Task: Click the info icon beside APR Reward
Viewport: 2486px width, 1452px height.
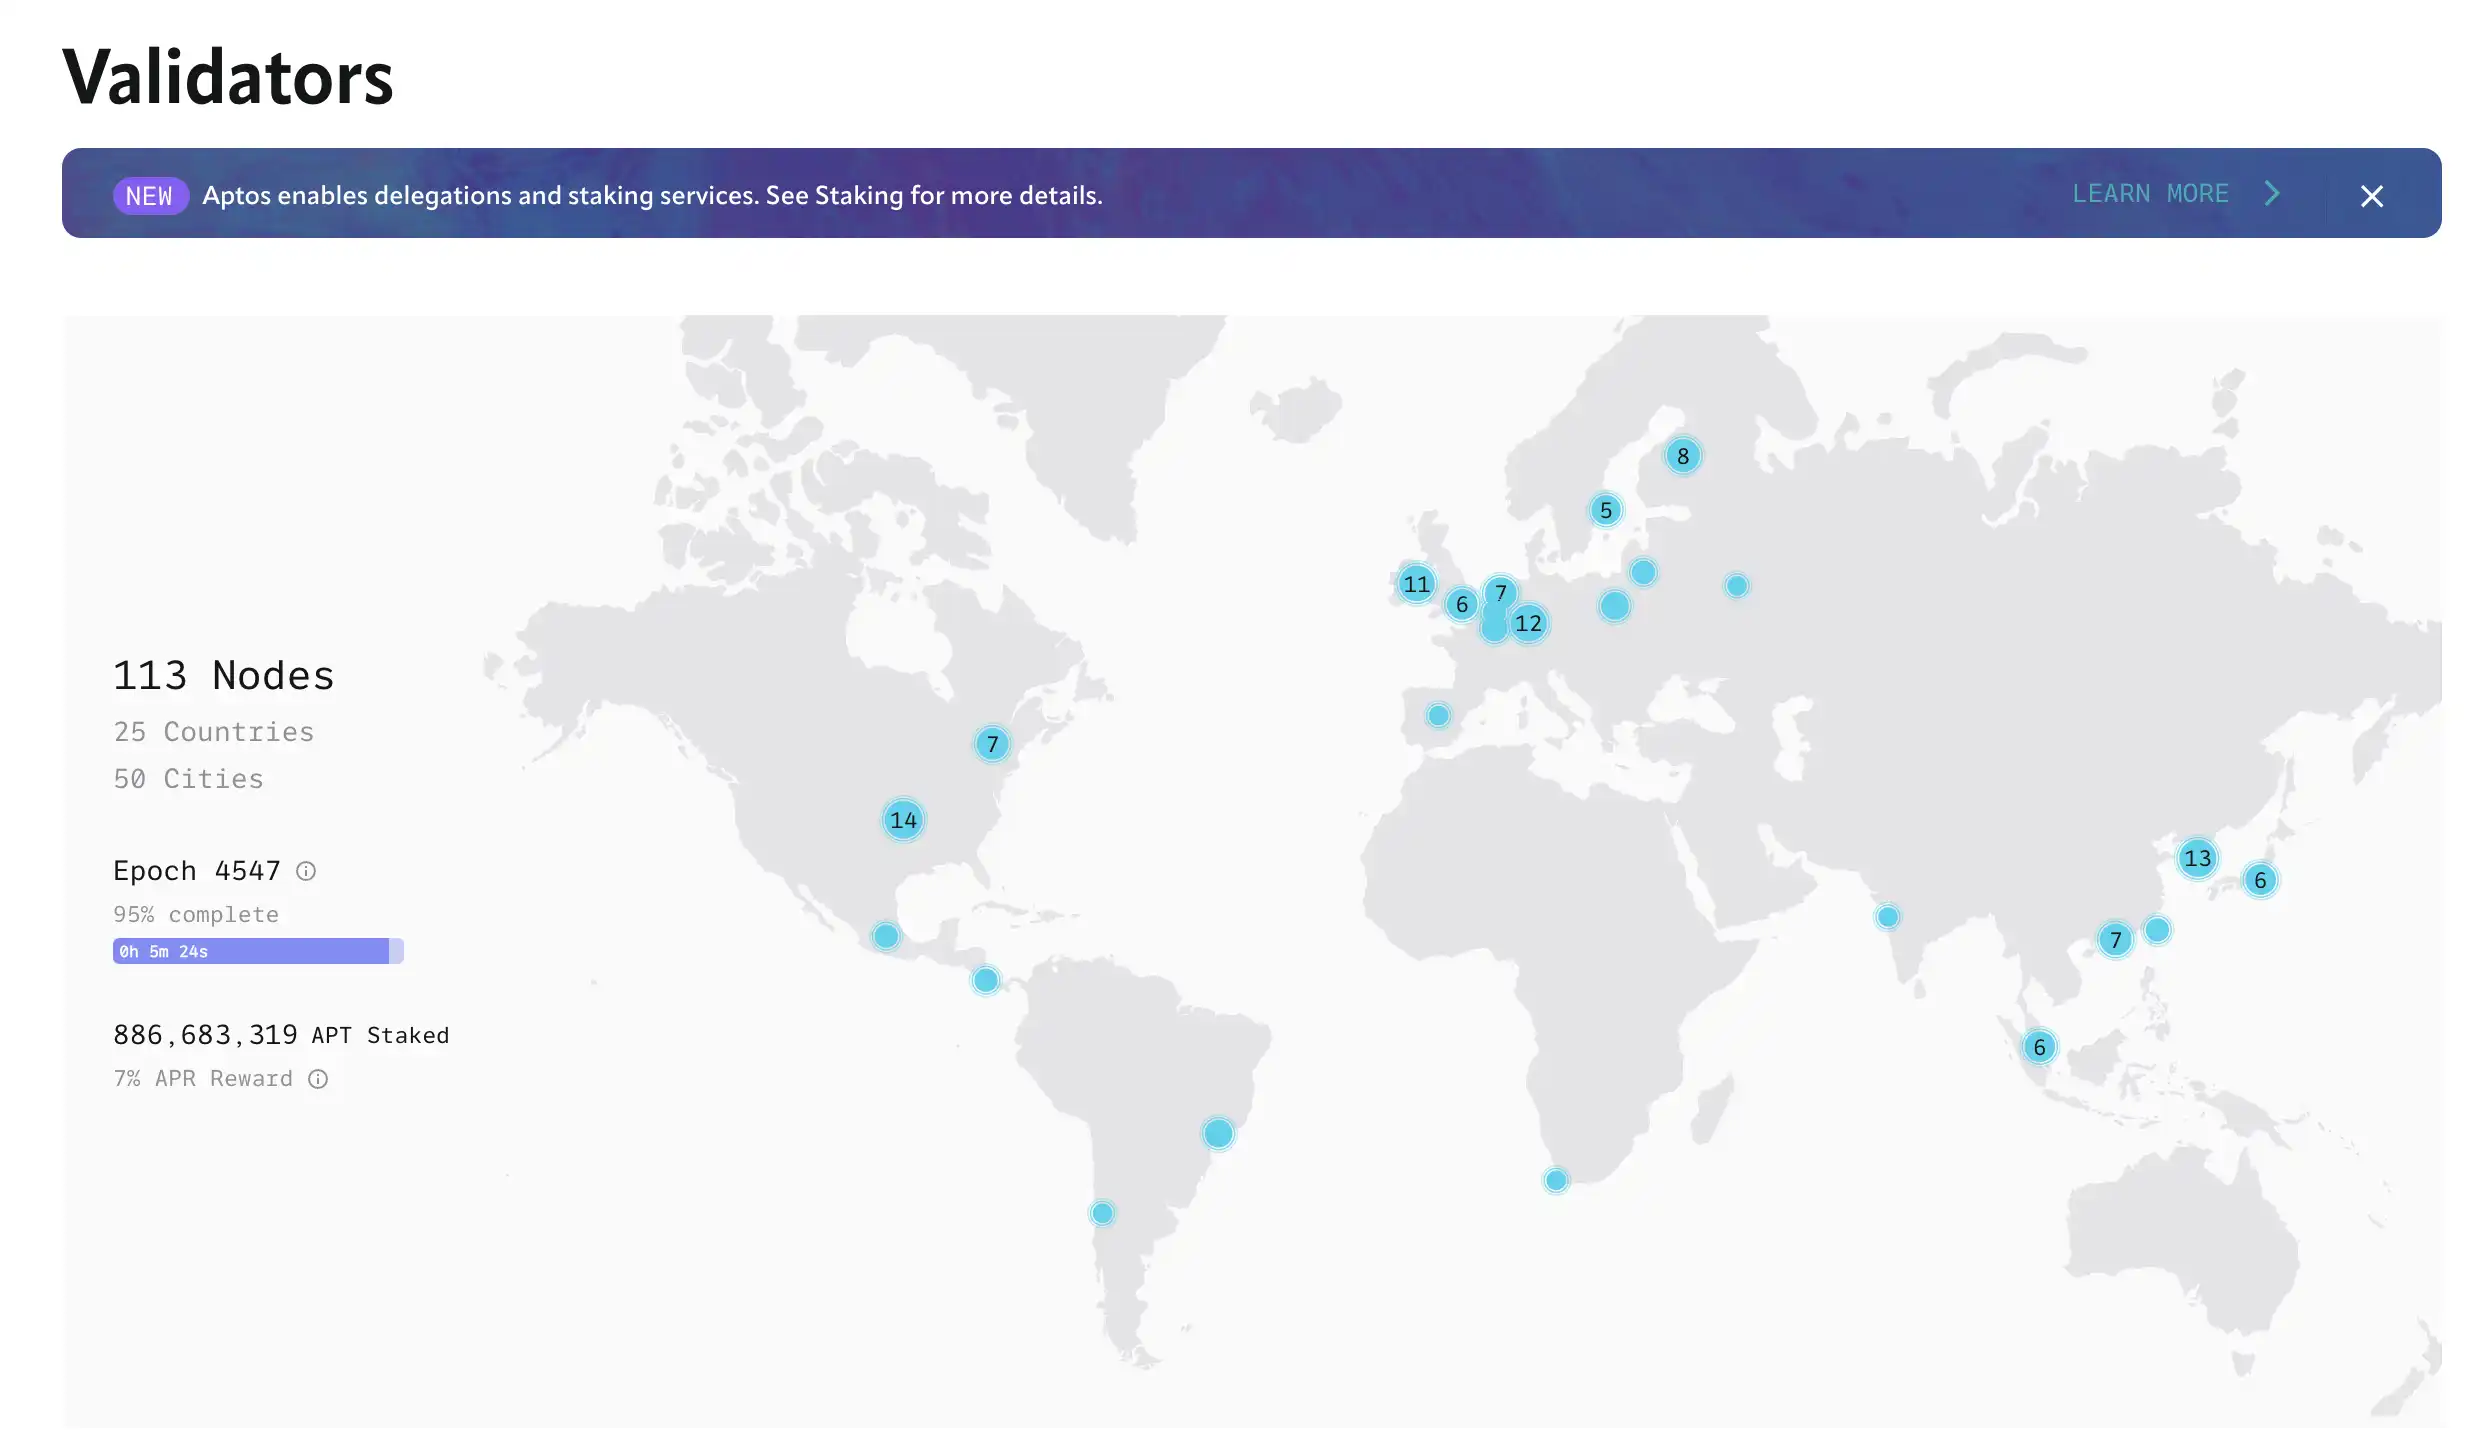Action: point(318,1079)
